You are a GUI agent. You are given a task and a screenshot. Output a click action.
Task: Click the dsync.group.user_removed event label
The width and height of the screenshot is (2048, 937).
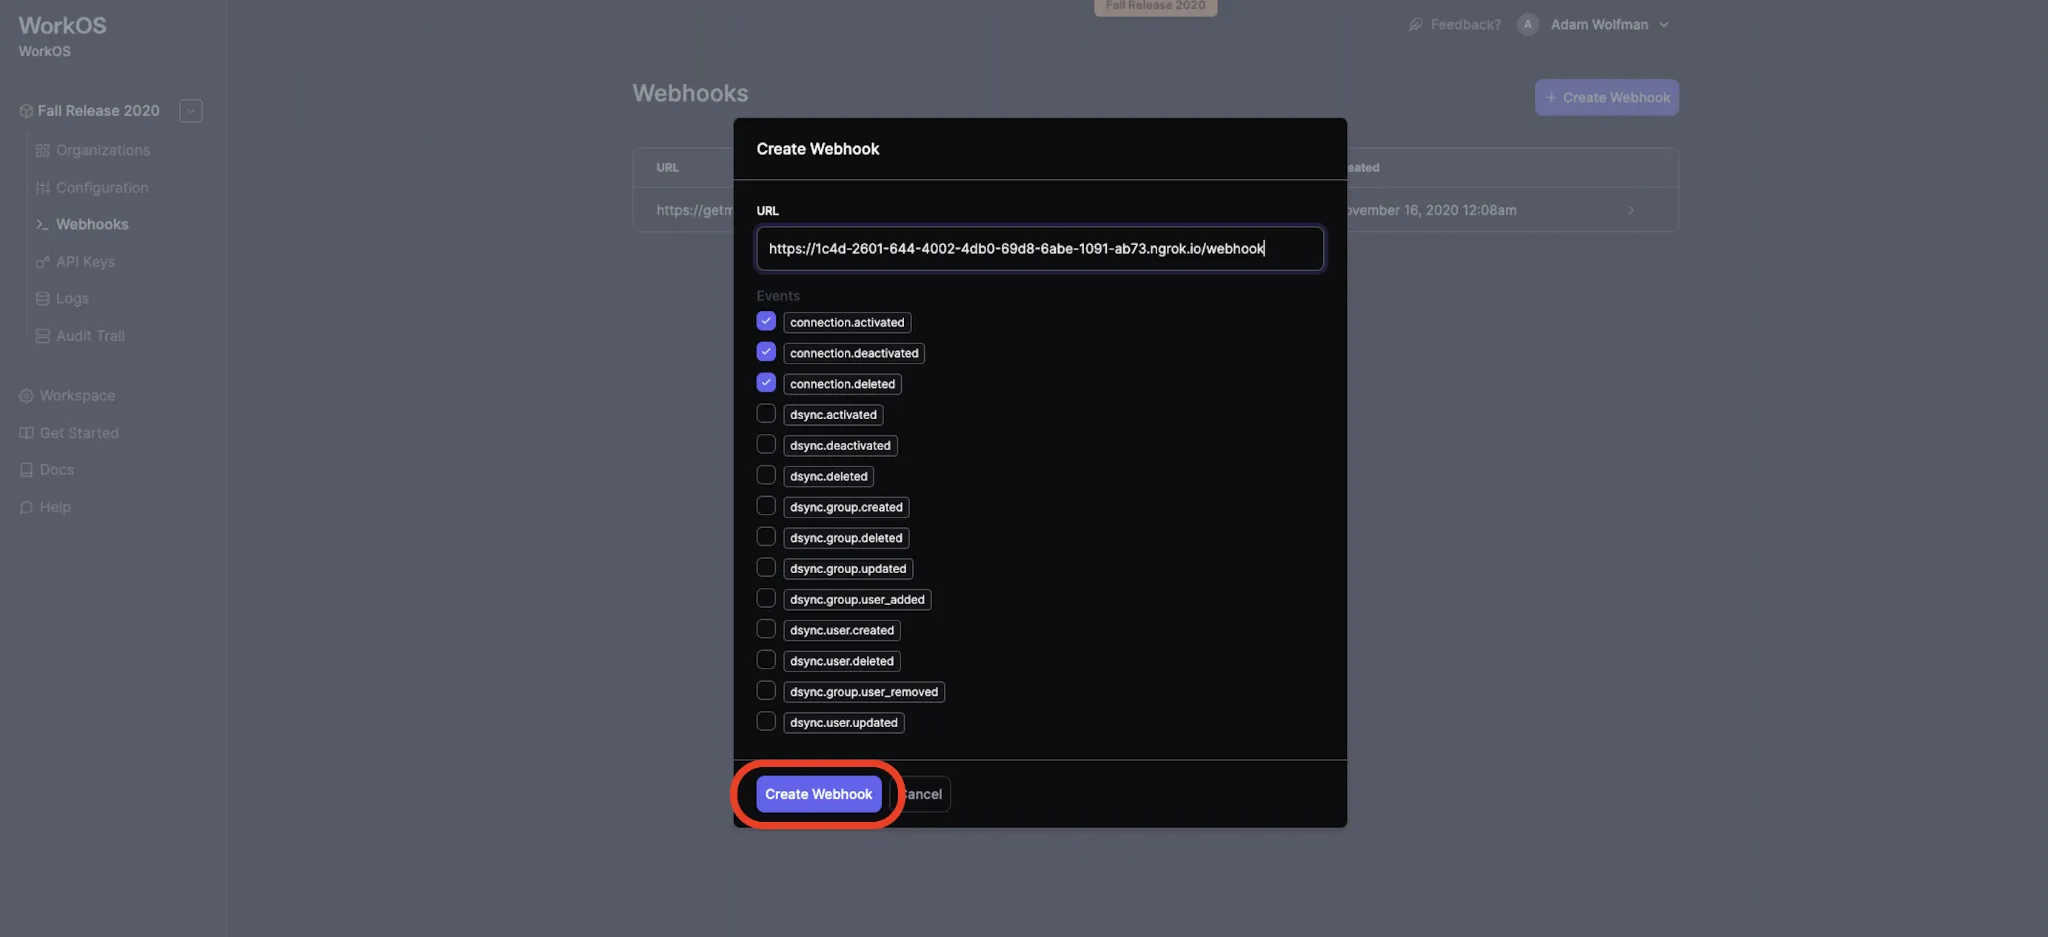pos(864,692)
